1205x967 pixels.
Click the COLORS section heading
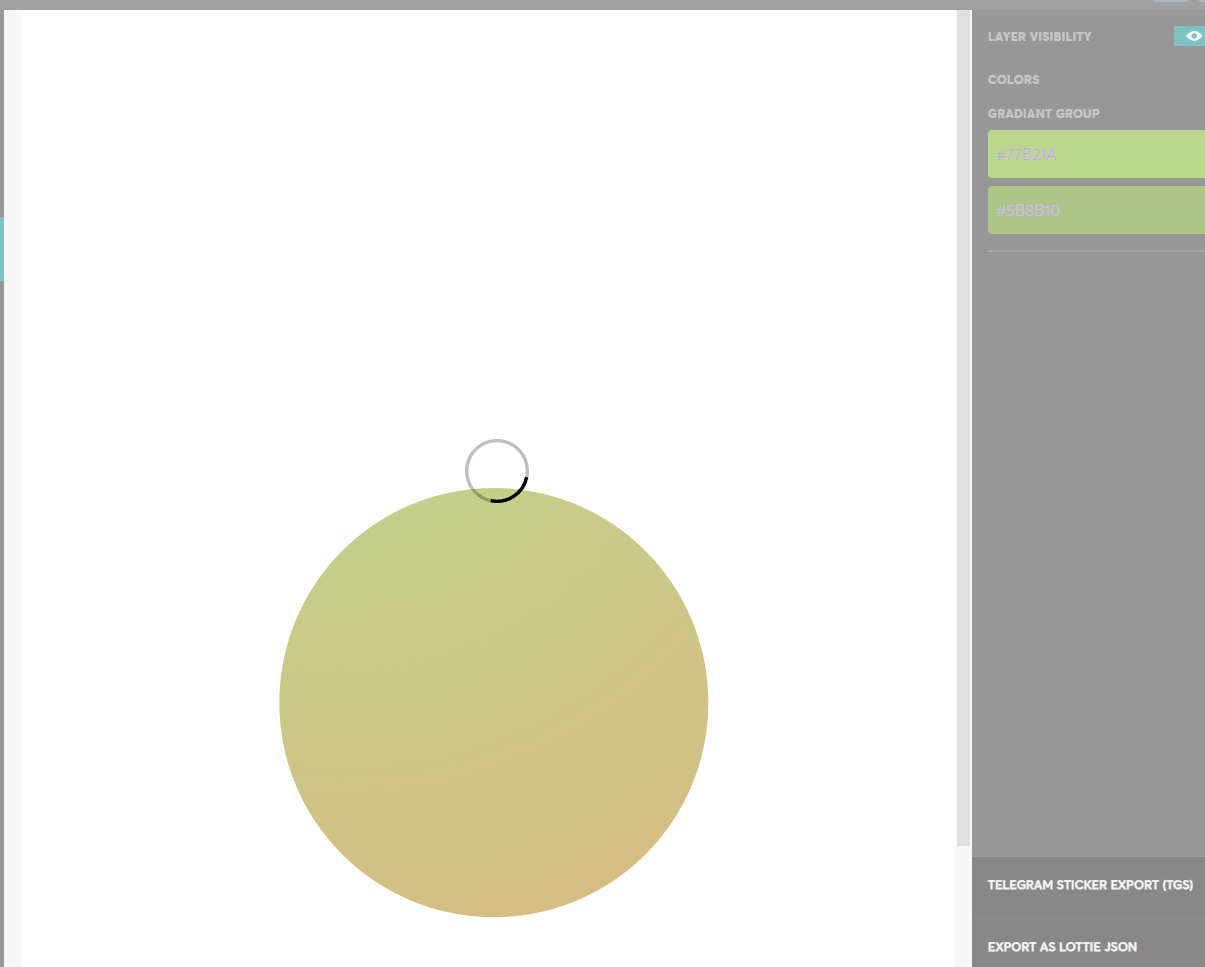point(1013,79)
